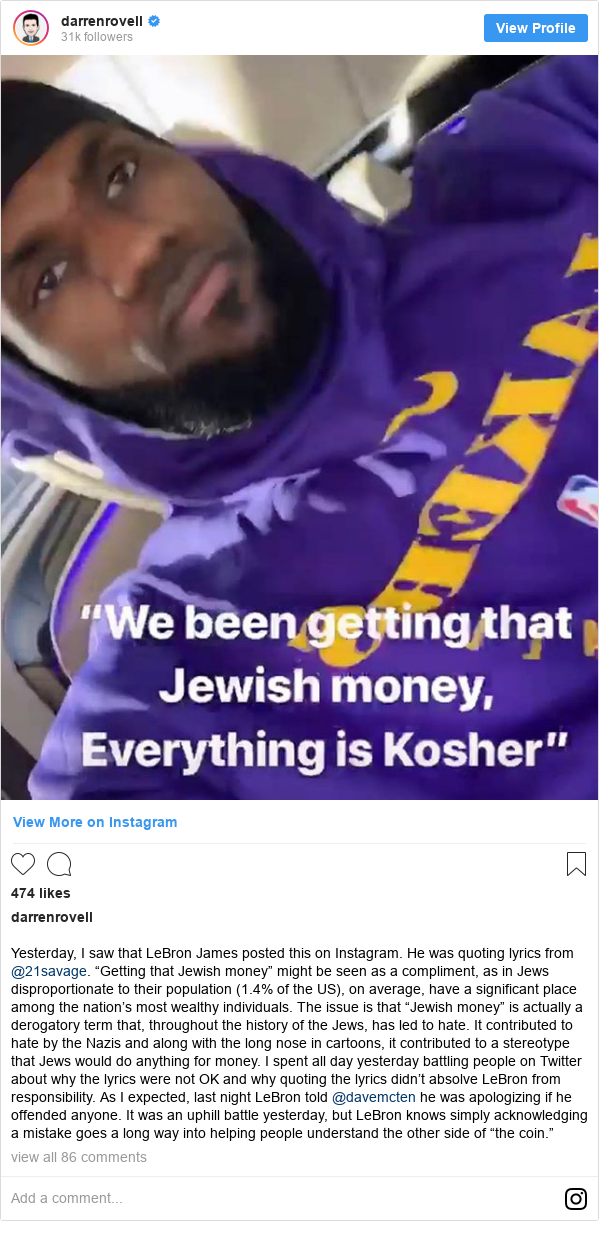This screenshot has width=599, height=1233.
Task: Click the 474 likes count
Action: point(41,893)
